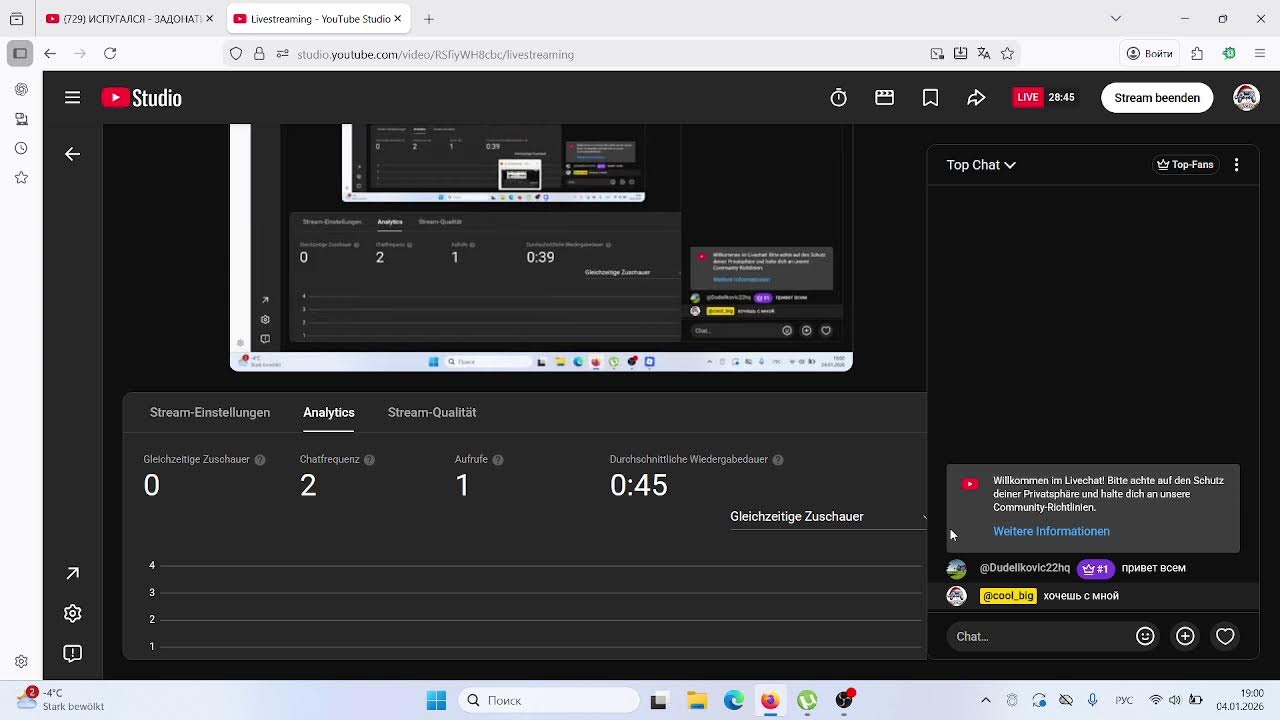The image size is (1280, 720).
Task: Open the Studio sidebar settings gear
Action: [72, 613]
